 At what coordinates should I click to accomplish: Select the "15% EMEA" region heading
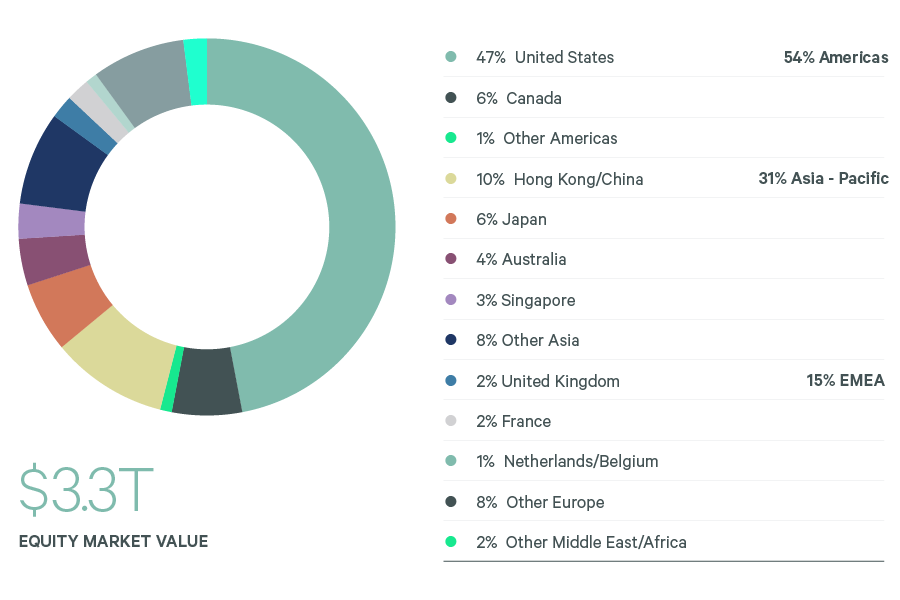(x=845, y=381)
